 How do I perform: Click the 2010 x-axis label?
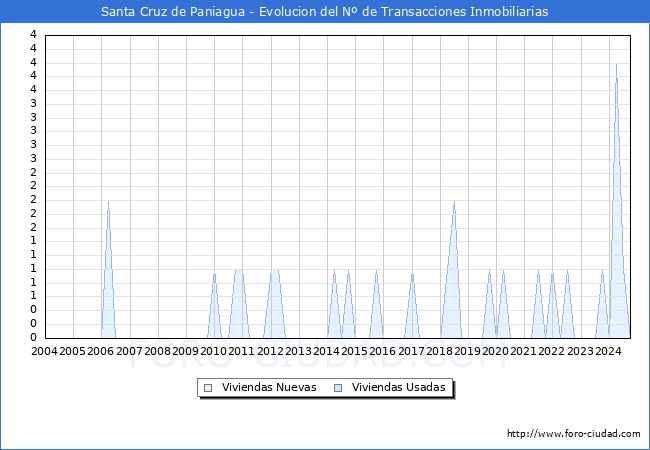point(213,351)
